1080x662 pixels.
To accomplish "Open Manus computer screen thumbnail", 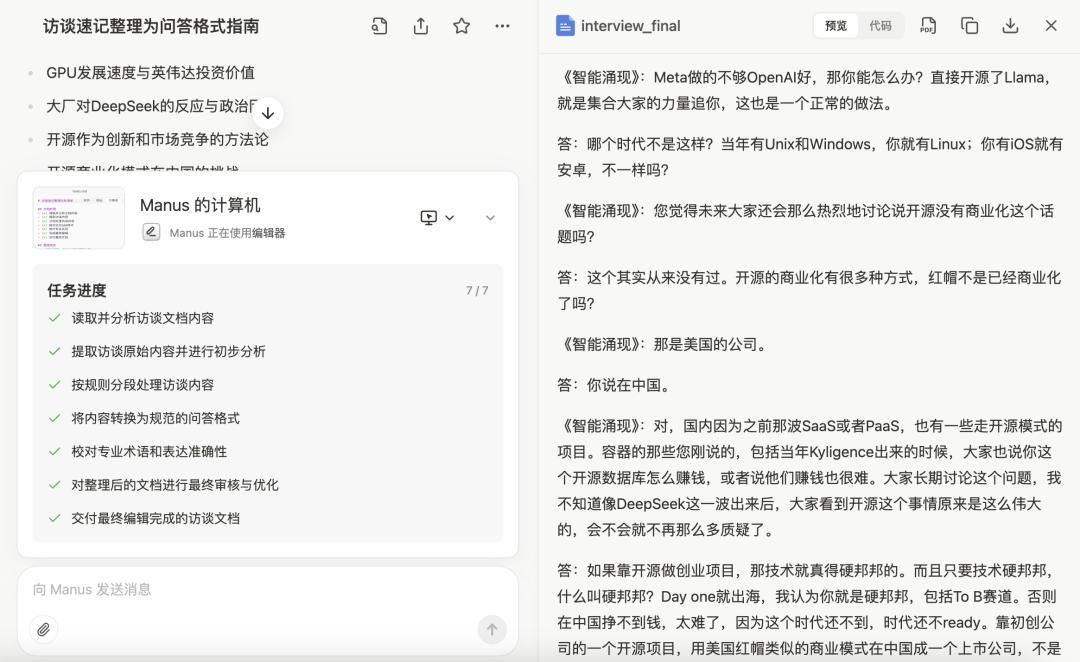I will (x=79, y=218).
